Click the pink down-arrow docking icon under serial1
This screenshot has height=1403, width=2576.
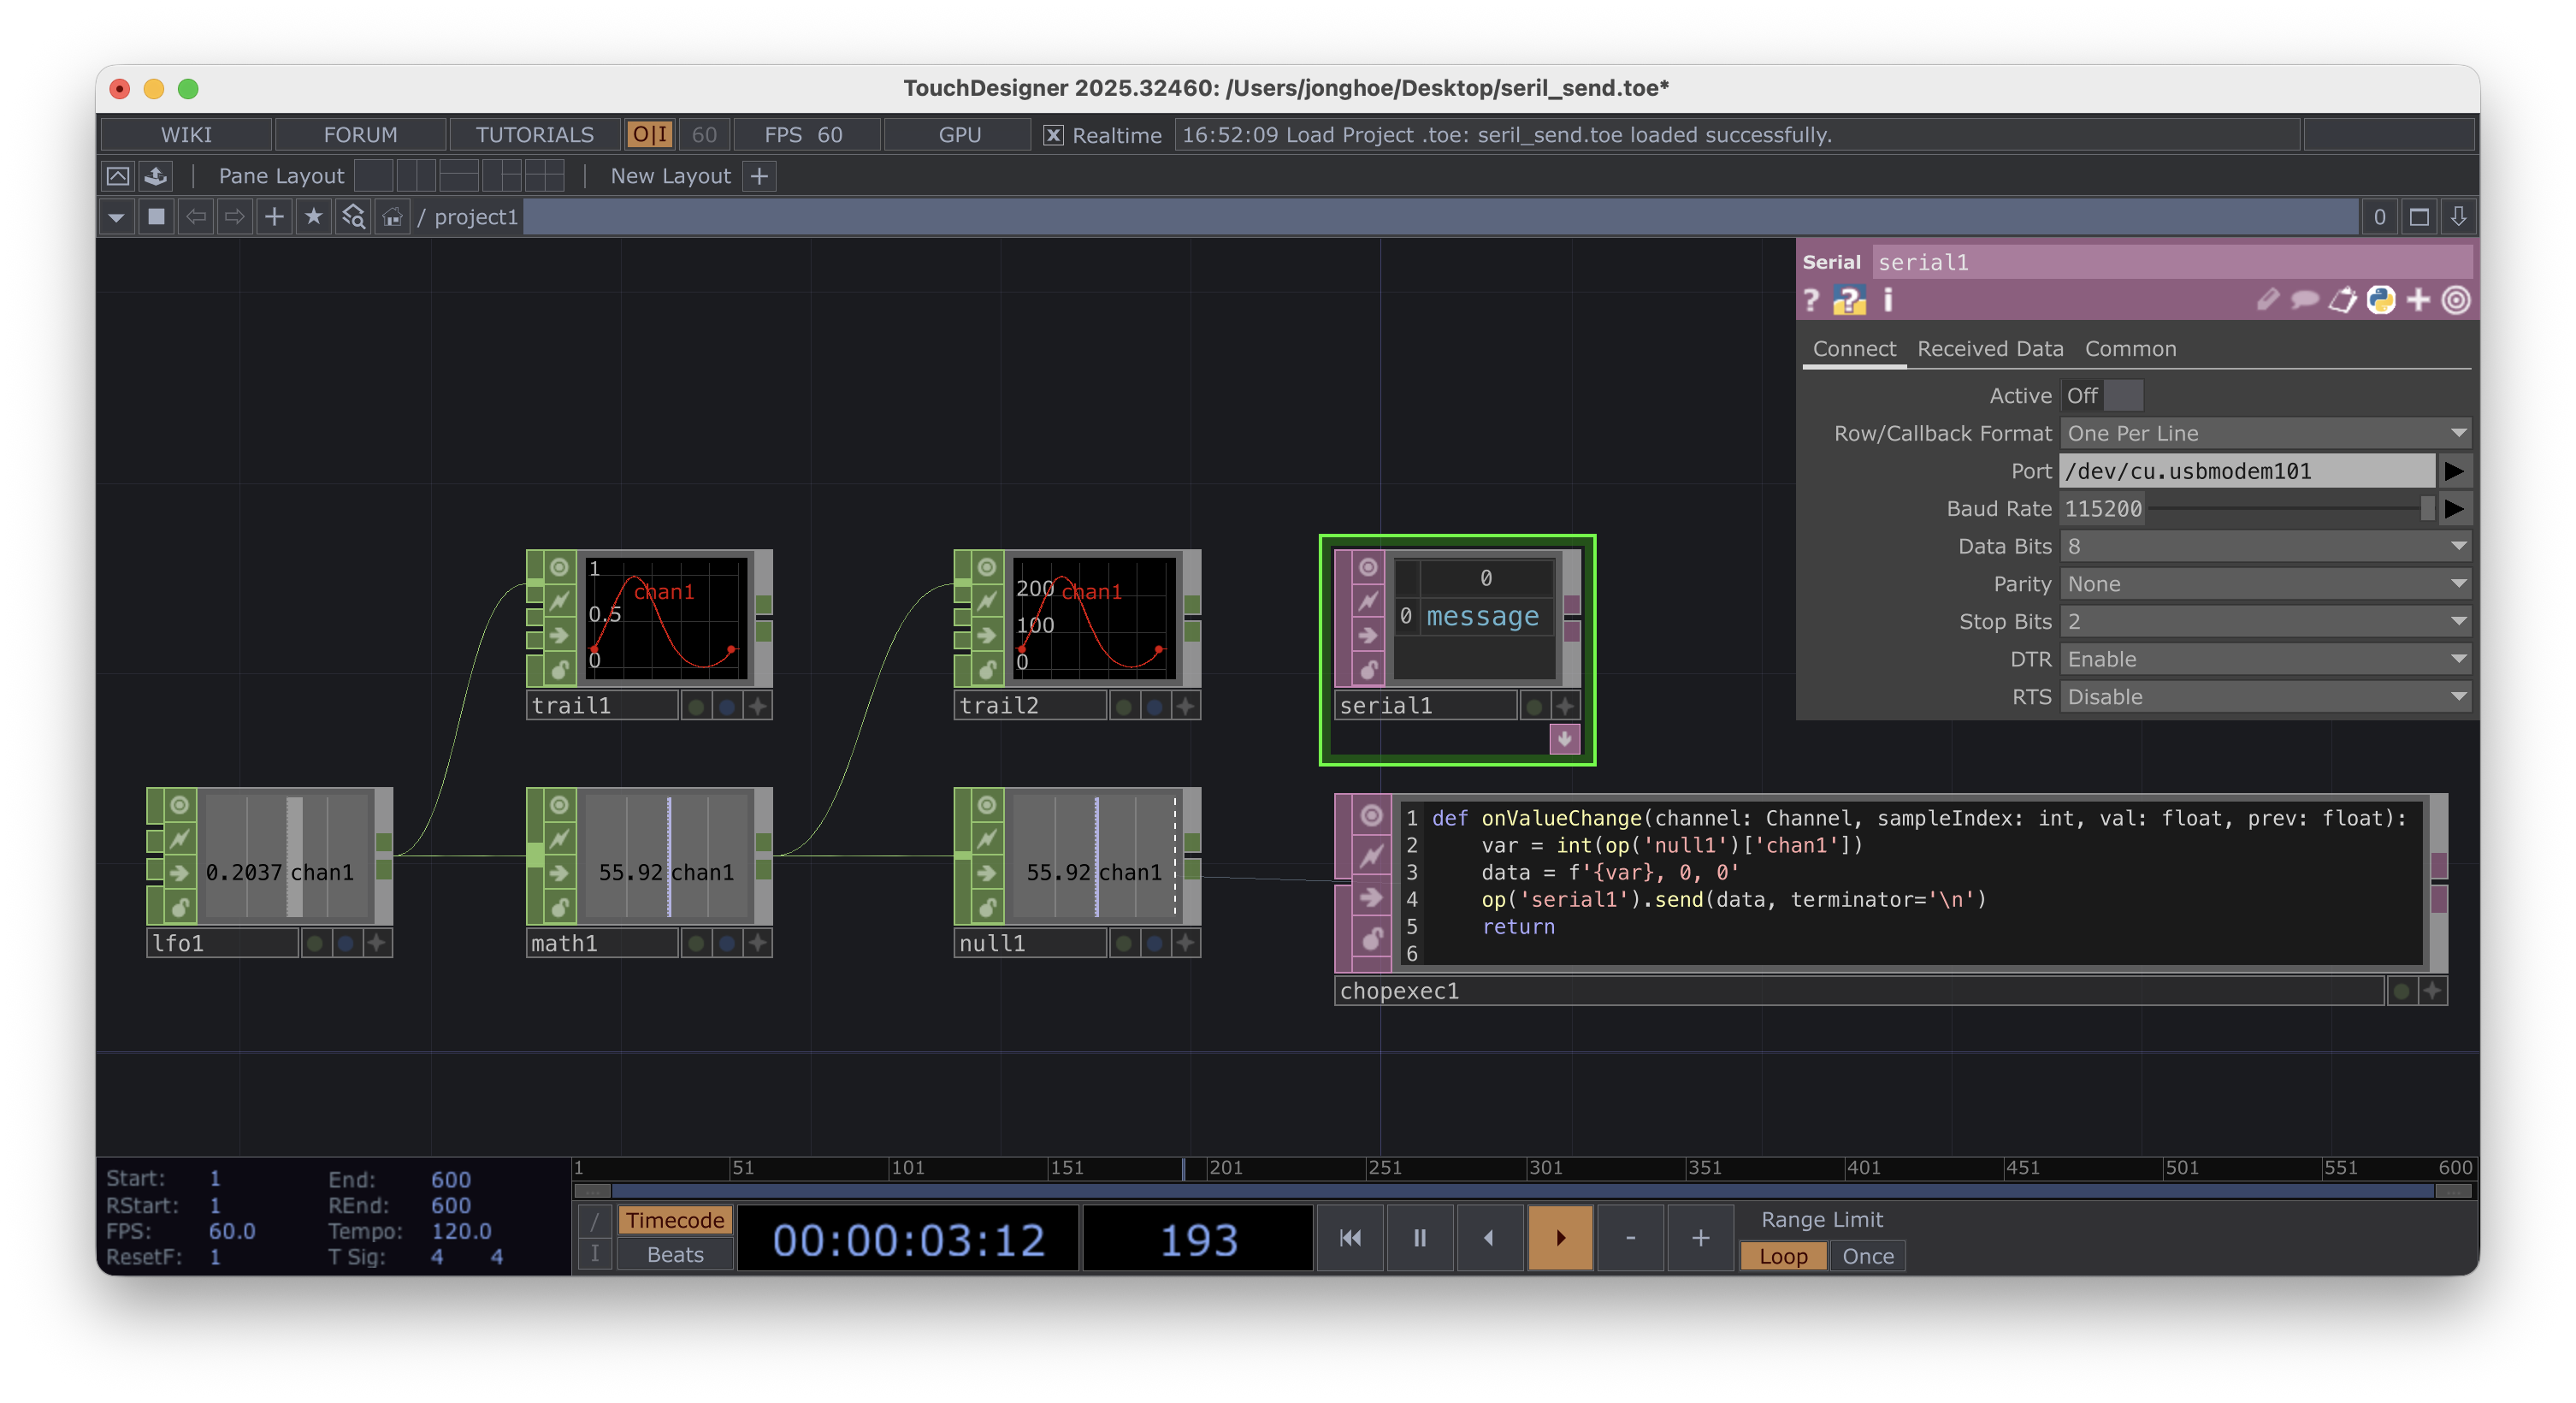(x=1564, y=739)
